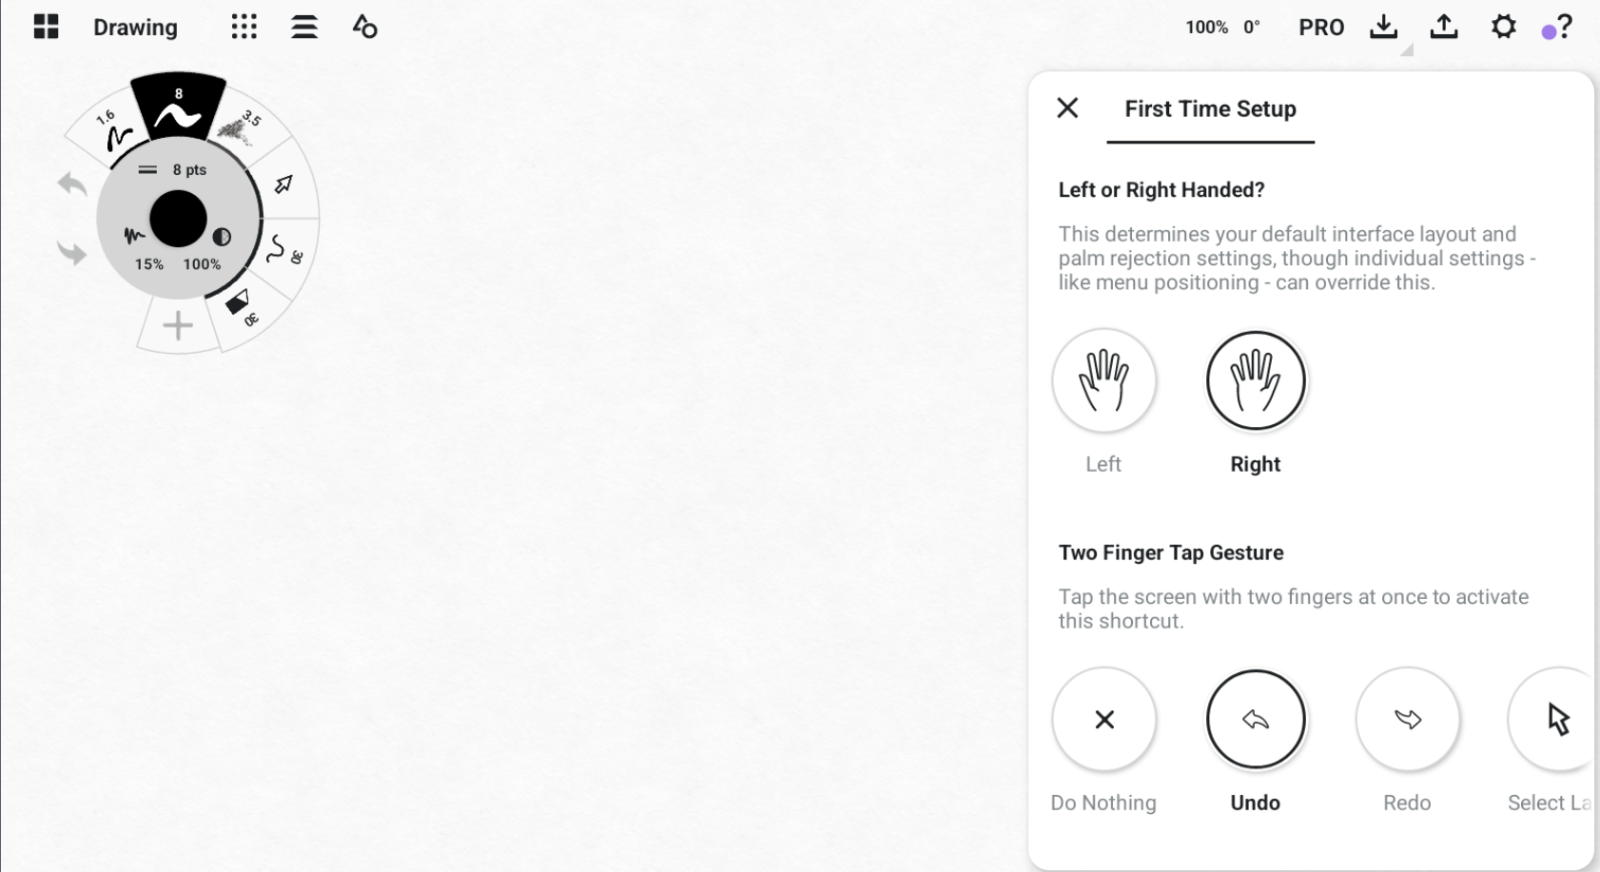The height and width of the screenshot is (872, 1600).
Task: Close the First Time Setup panel
Action: tap(1068, 108)
